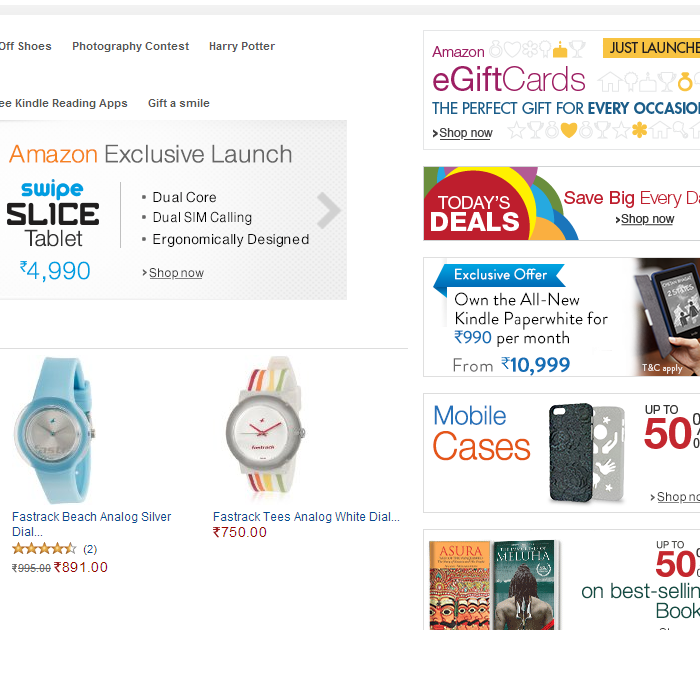Open the blue Fastrack Beach watch image
Image resolution: width=700 pixels, height=700 pixels.
click(55, 430)
